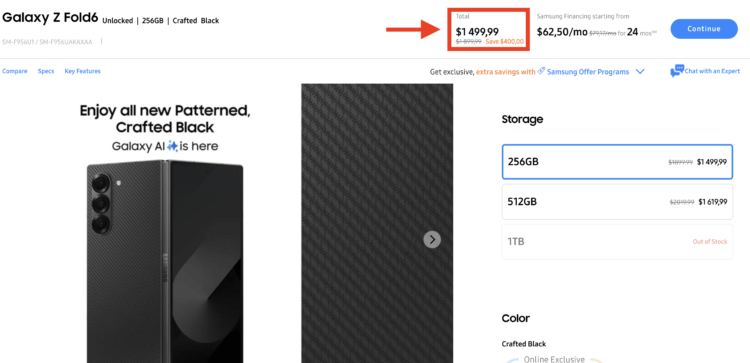Screen dimensions: 750x363
Task: Click the Samsung Offer Programs tag icon
Action: (x=541, y=71)
